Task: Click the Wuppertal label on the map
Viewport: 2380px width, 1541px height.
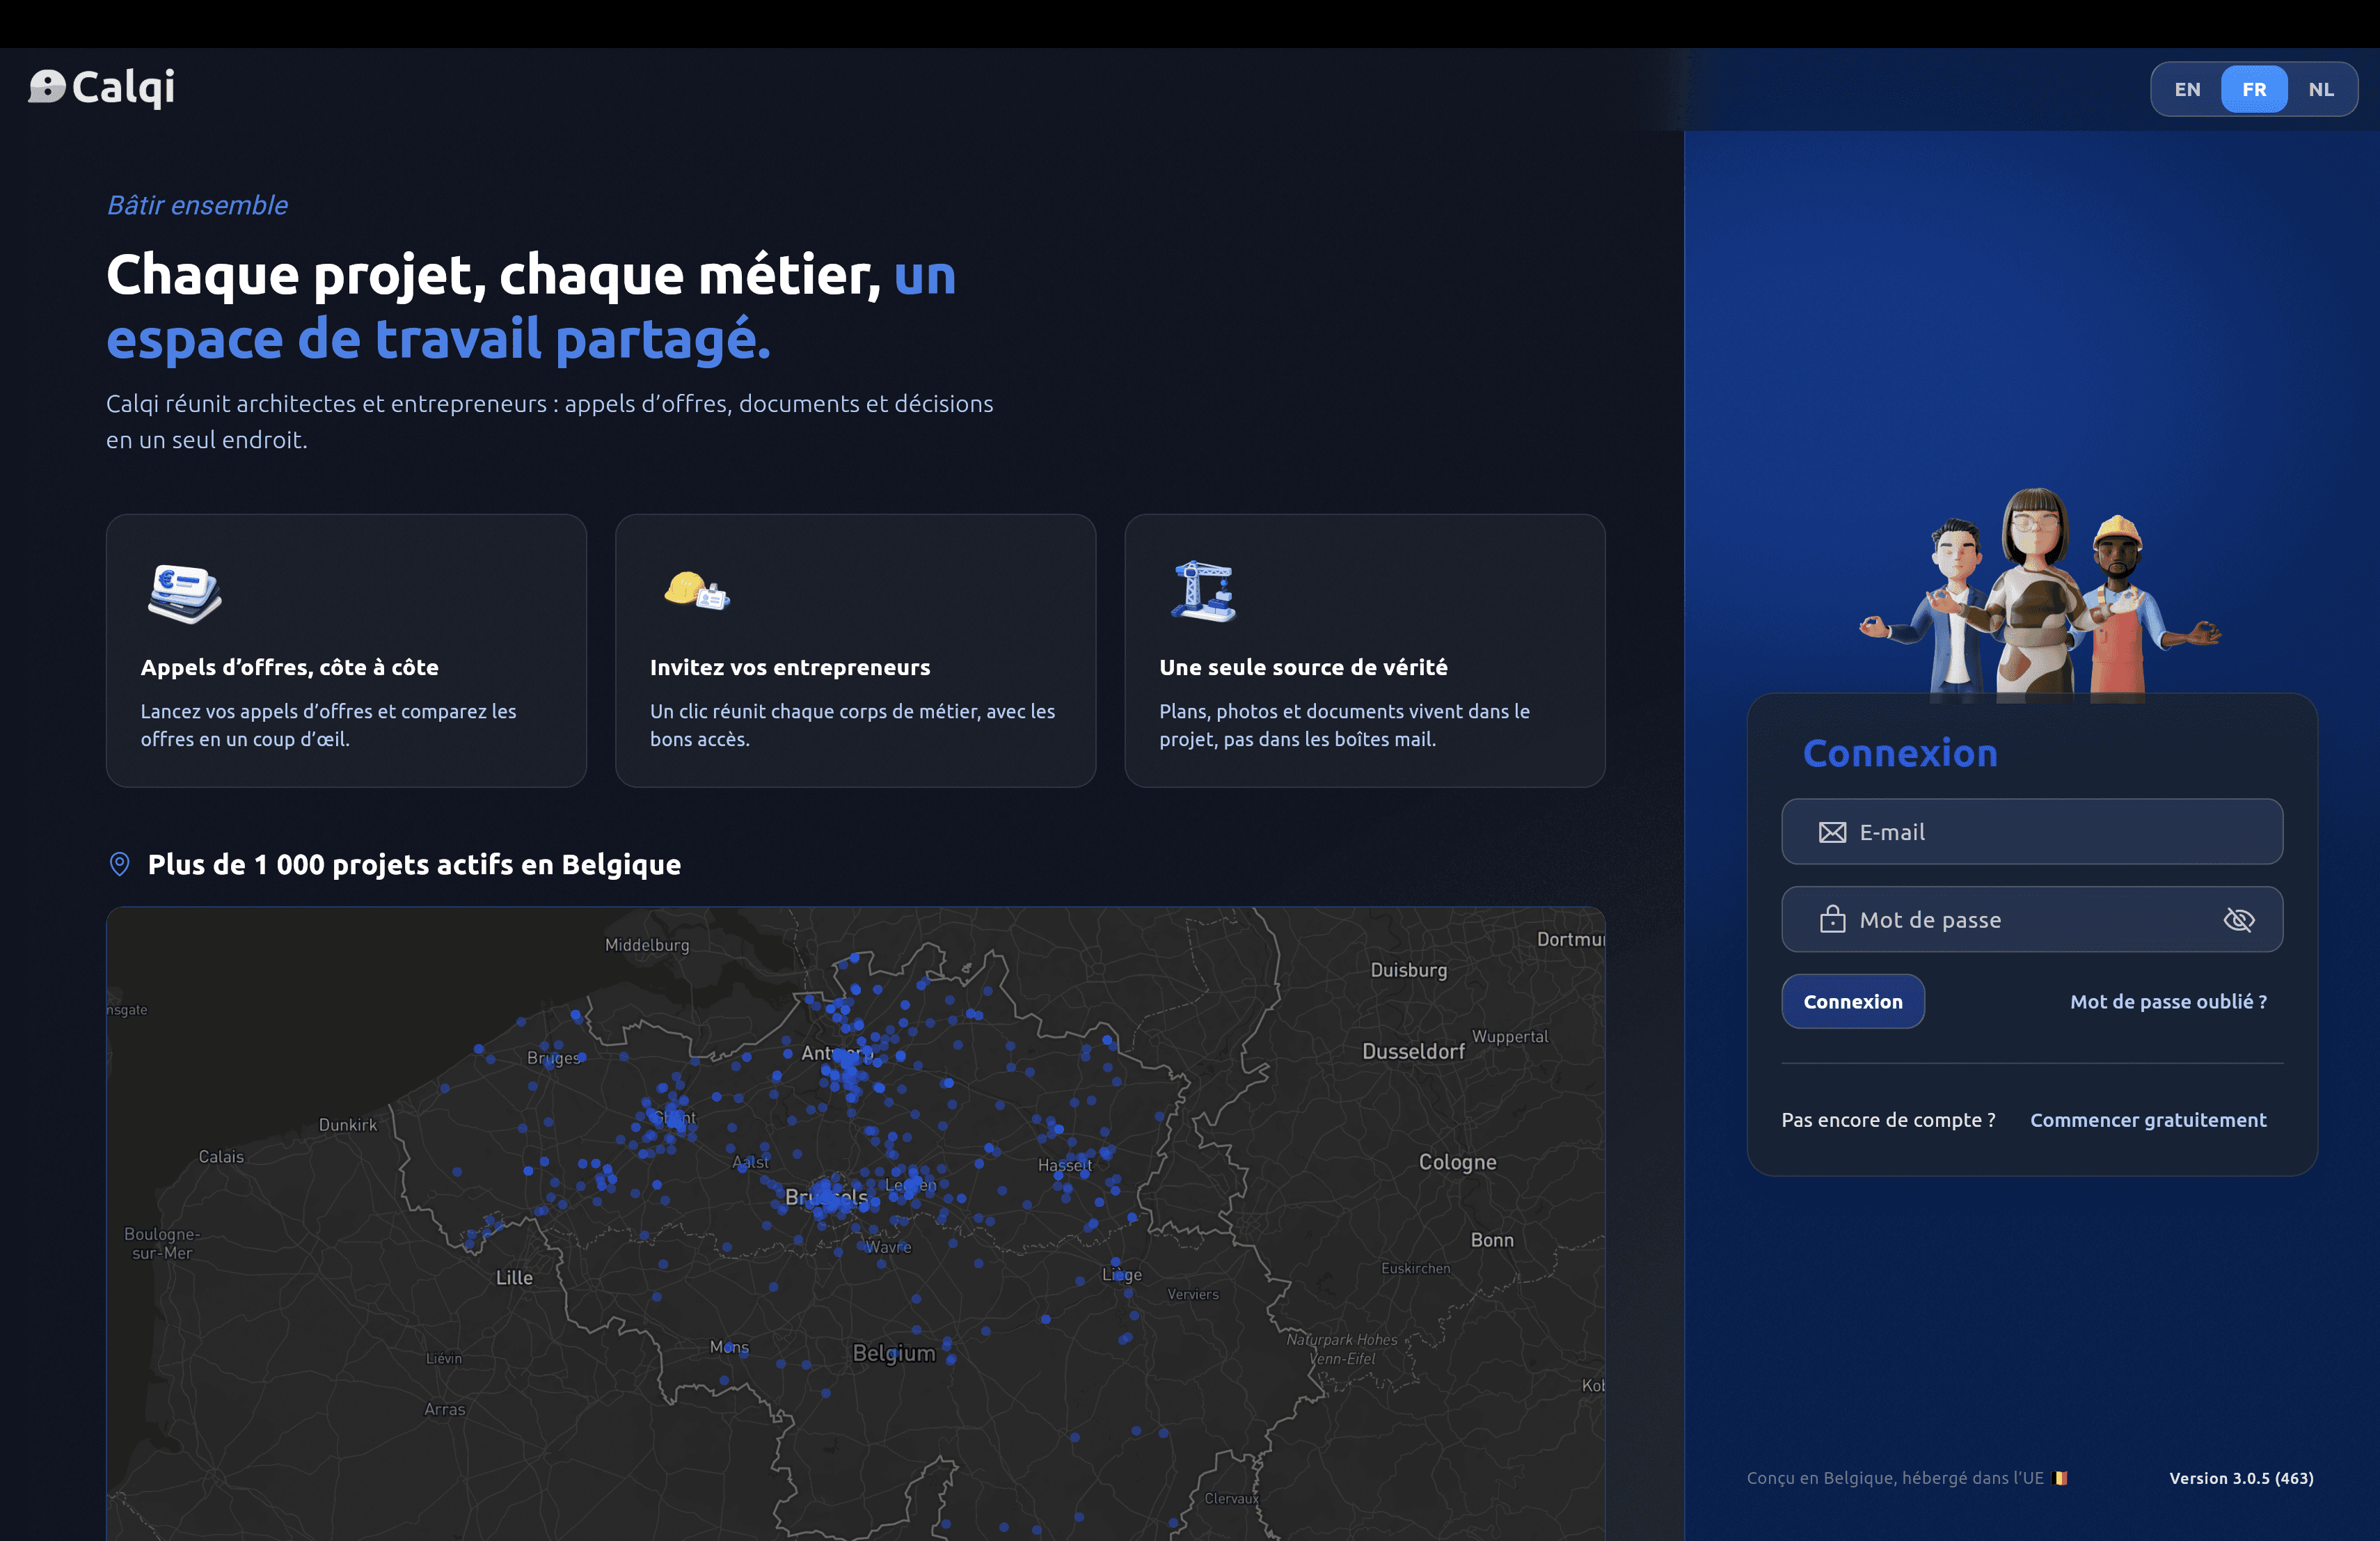Action: (1510, 1037)
